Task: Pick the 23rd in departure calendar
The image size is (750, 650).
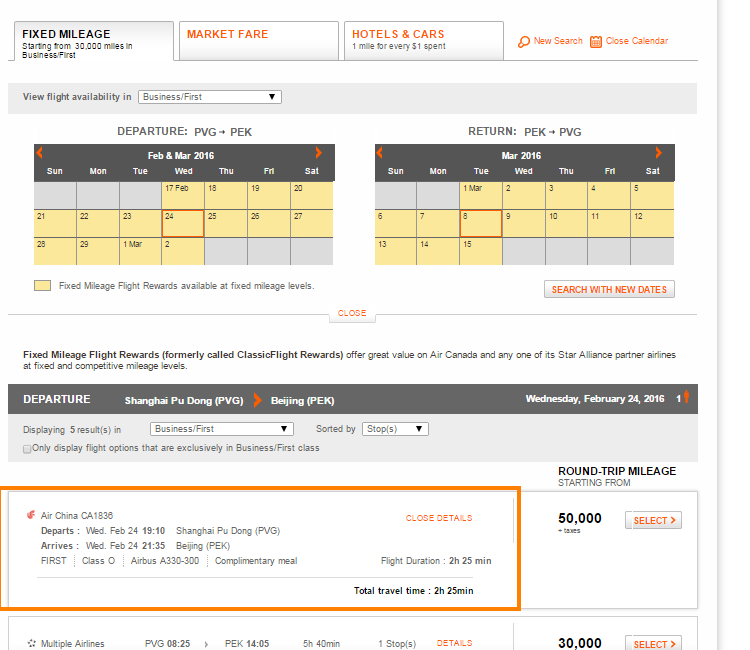Action: (140, 223)
